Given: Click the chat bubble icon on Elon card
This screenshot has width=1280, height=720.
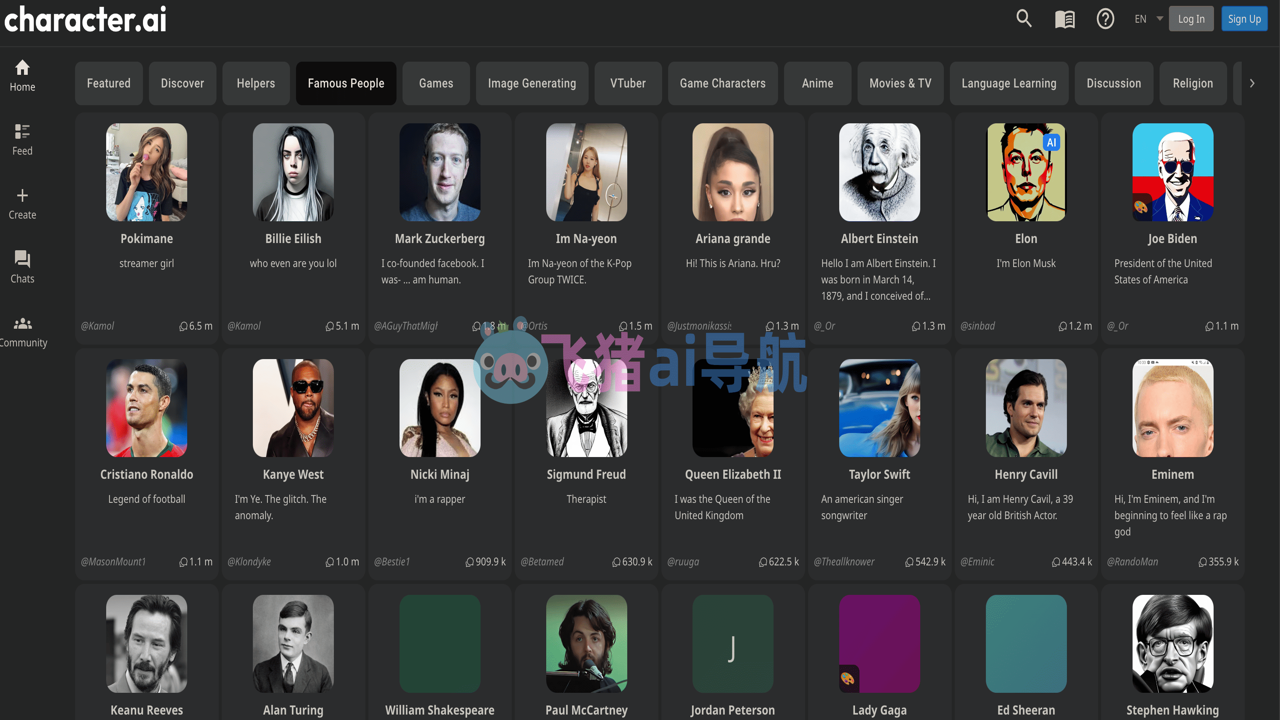Looking at the screenshot, I should (x=1063, y=326).
